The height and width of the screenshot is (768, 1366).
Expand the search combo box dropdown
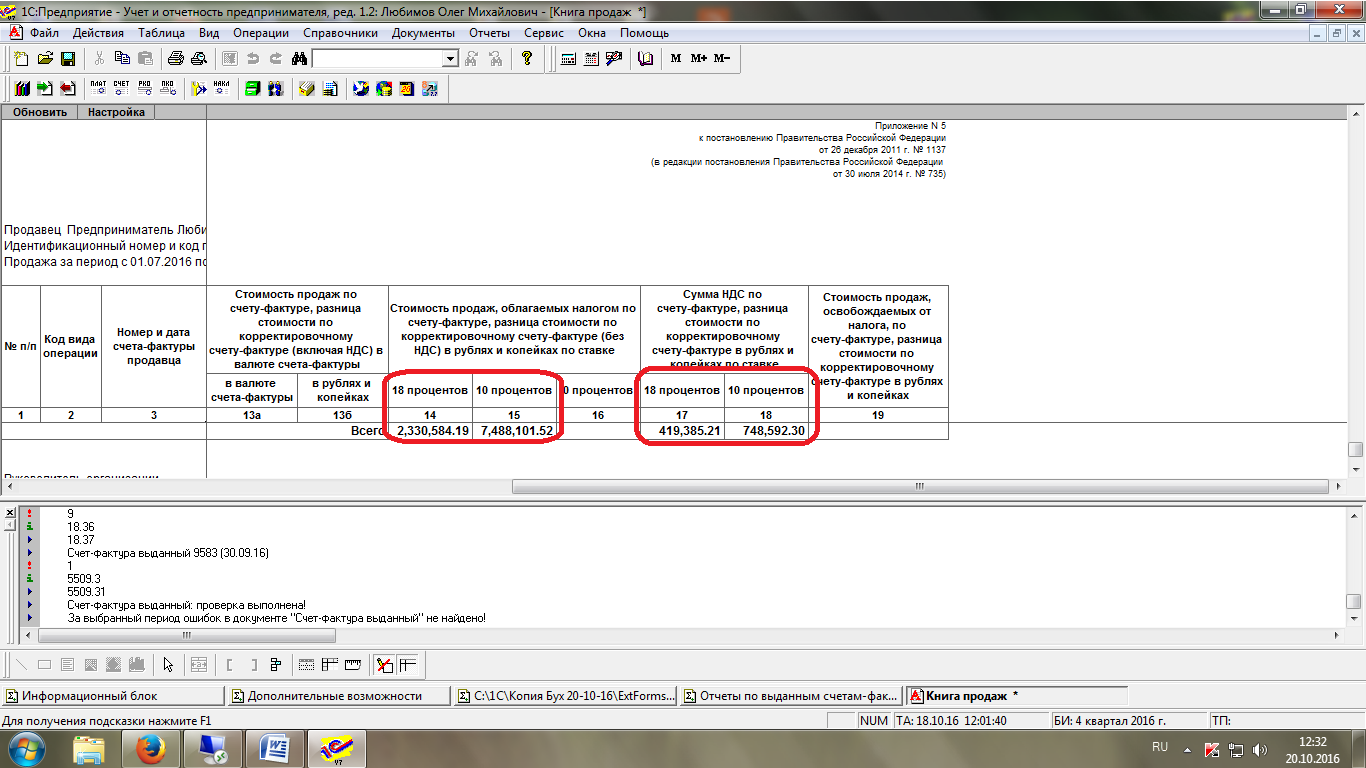(x=449, y=59)
